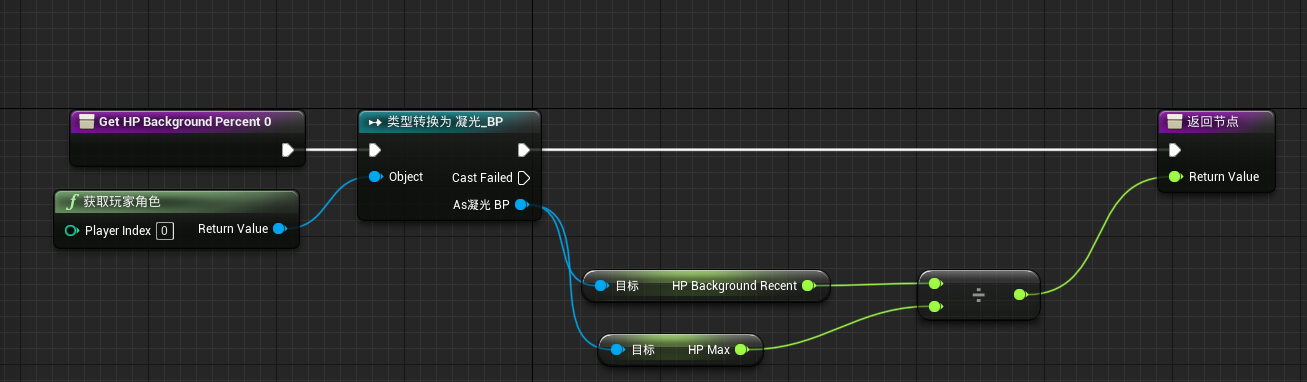Click the Player Index value field
The height and width of the screenshot is (382, 1307).
(165, 230)
